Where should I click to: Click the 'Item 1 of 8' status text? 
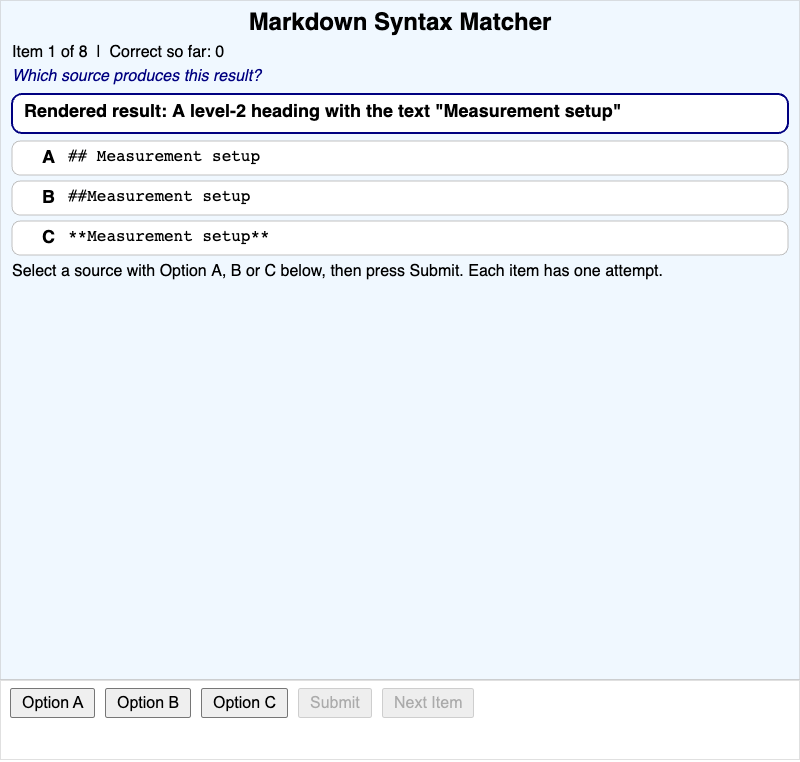coord(49,52)
